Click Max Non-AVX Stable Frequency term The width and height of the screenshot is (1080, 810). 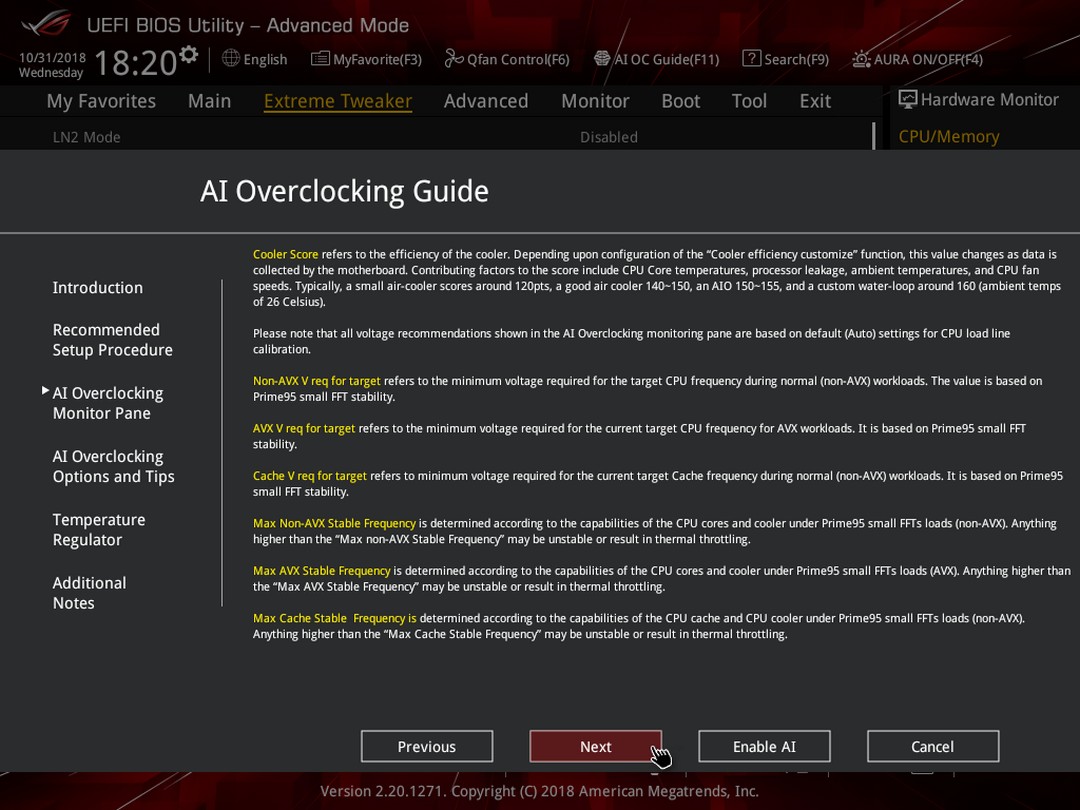click(334, 523)
